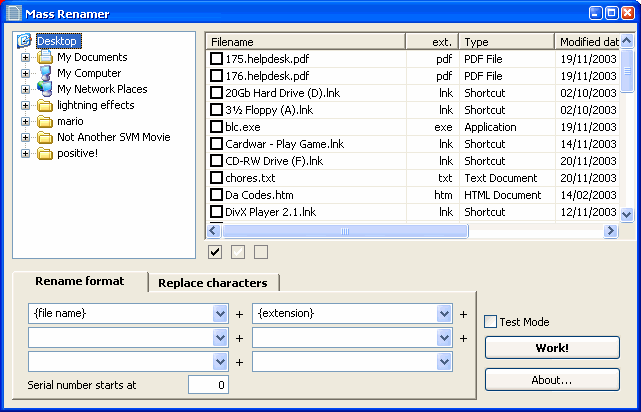Select the My Network Places icon

point(44,89)
